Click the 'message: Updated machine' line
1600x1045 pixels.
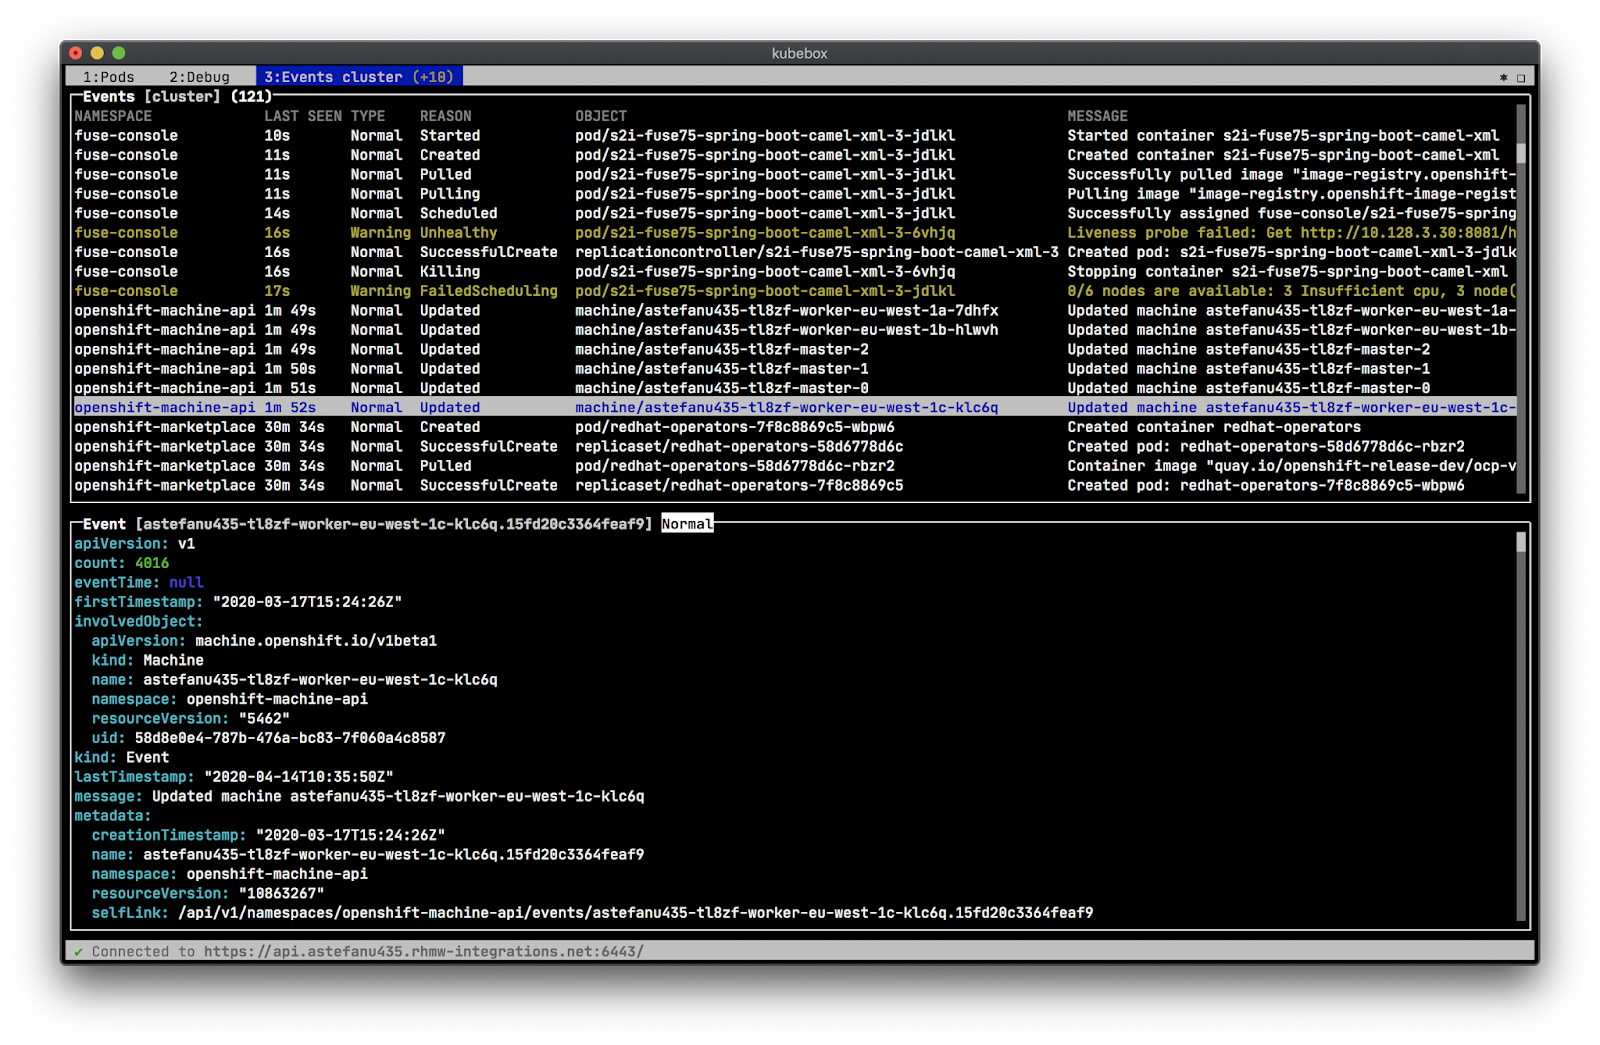pyautogui.click(x=359, y=797)
